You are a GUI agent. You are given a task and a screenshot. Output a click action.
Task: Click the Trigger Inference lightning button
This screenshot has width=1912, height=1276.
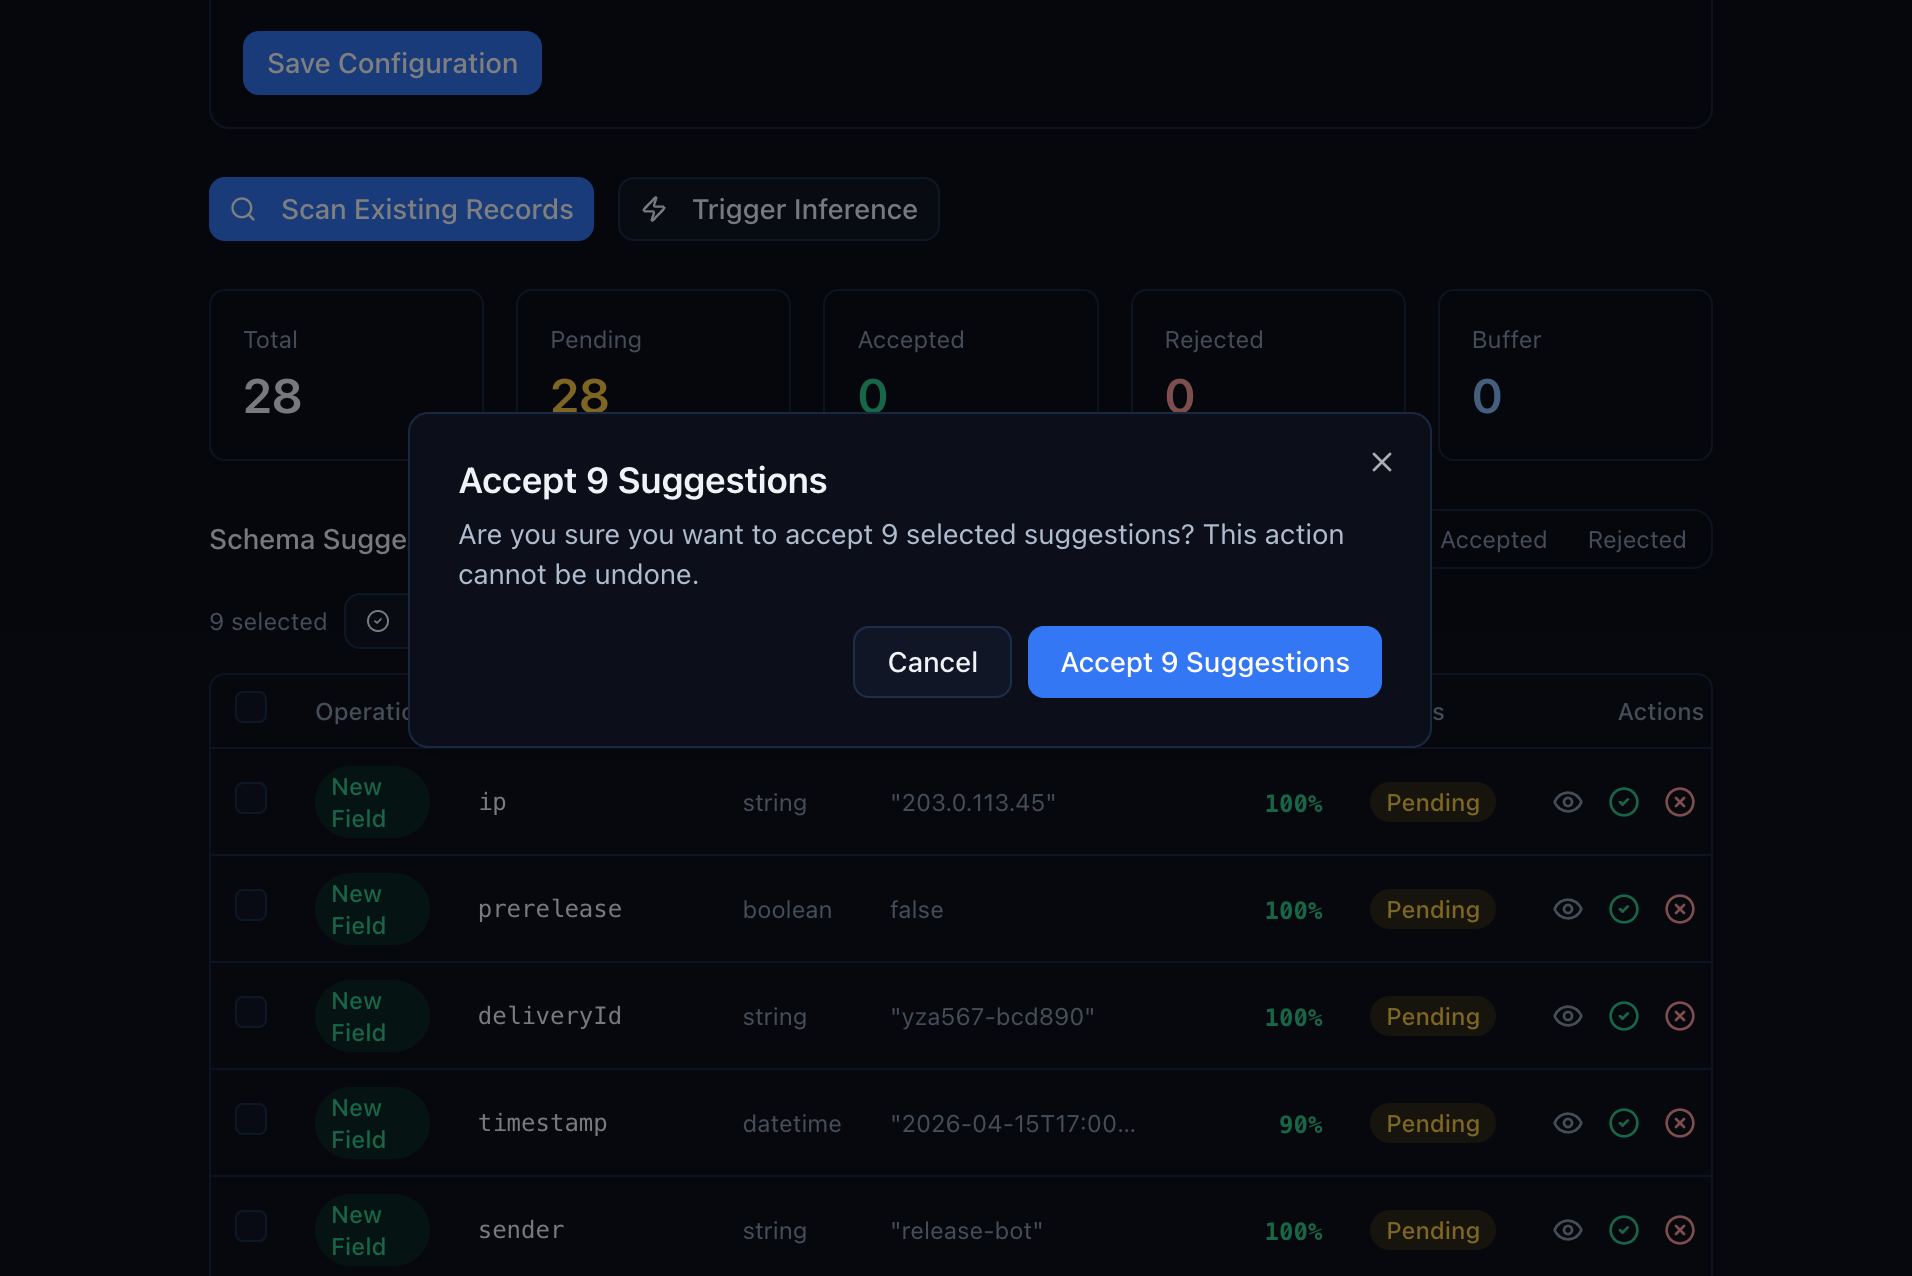(x=778, y=209)
